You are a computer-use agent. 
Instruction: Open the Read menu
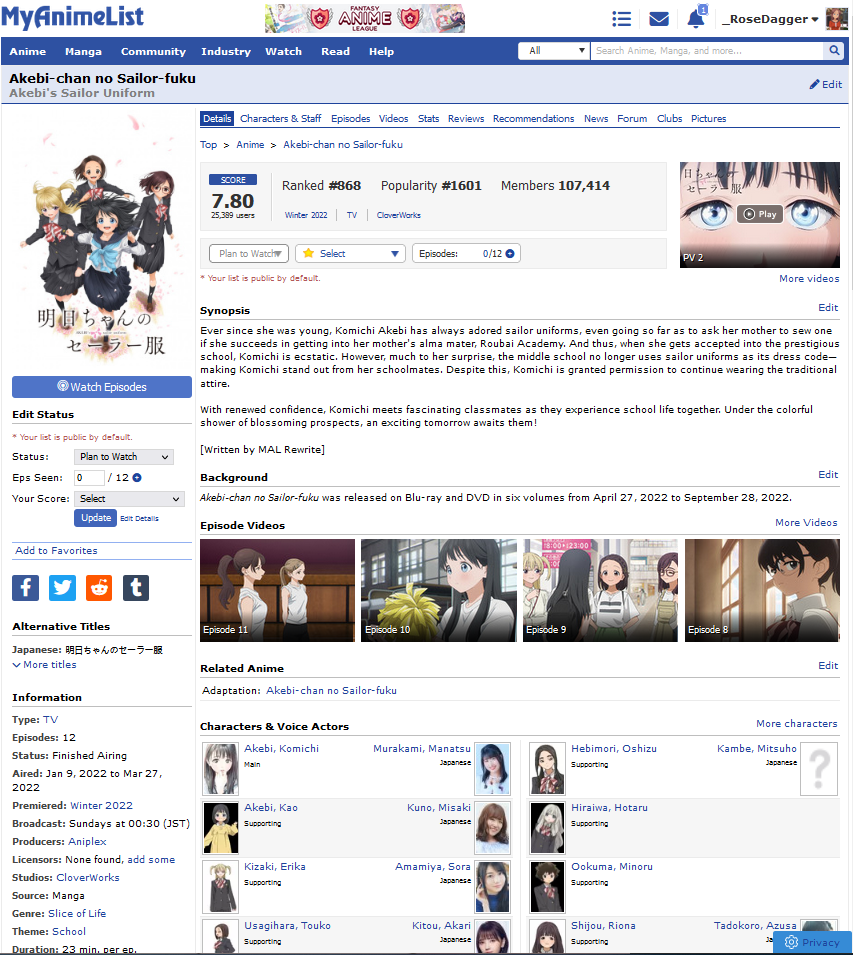335,51
